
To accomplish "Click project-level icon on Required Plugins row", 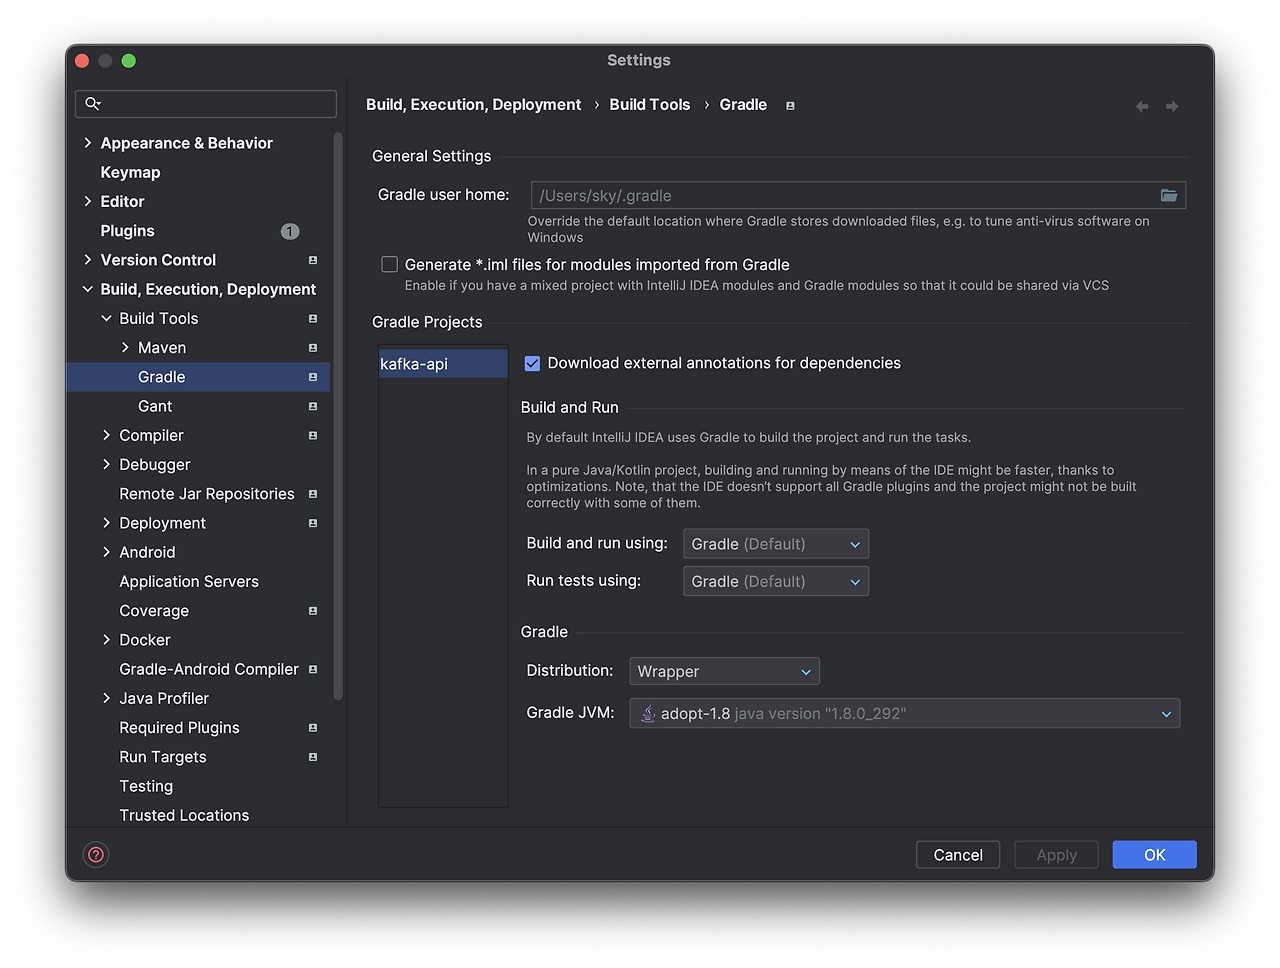I will 313,728.
